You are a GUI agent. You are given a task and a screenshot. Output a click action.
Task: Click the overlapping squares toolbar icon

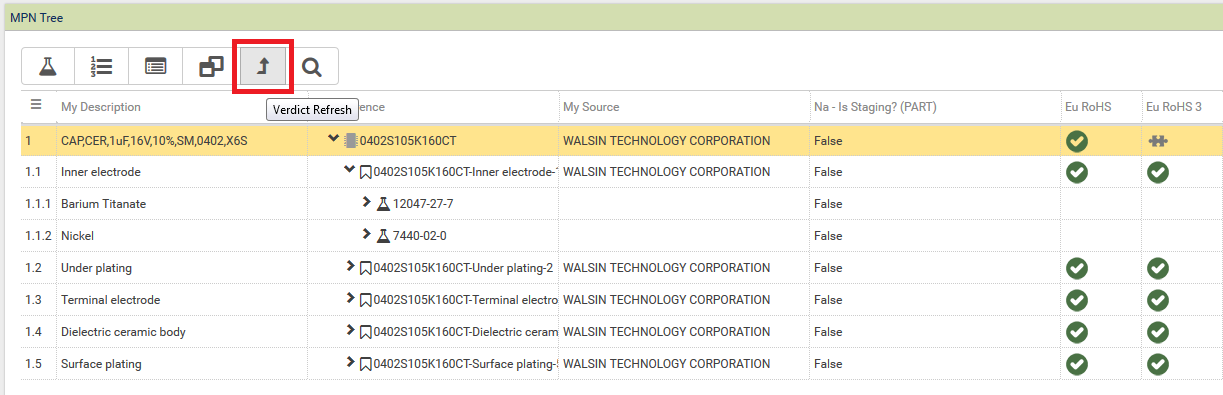click(x=210, y=67)
